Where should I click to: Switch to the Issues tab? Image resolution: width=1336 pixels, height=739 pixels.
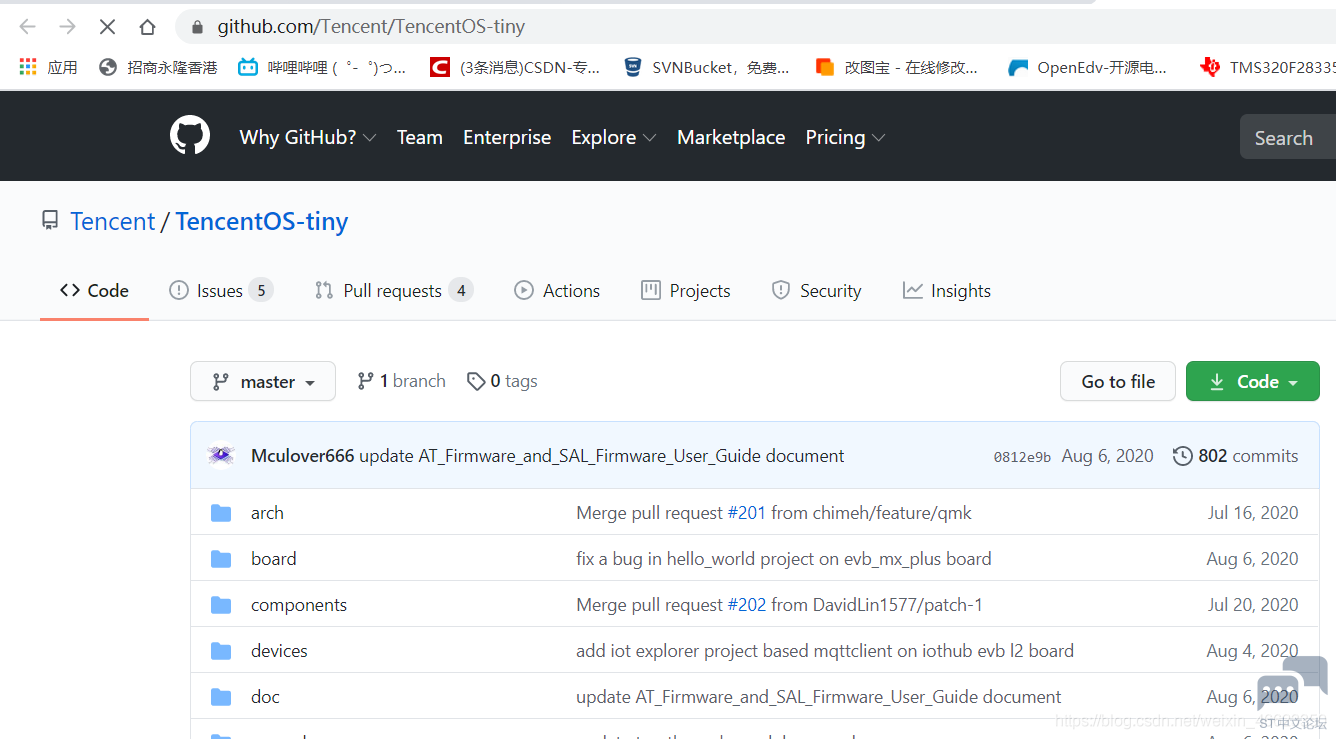(x=221, y=291)
